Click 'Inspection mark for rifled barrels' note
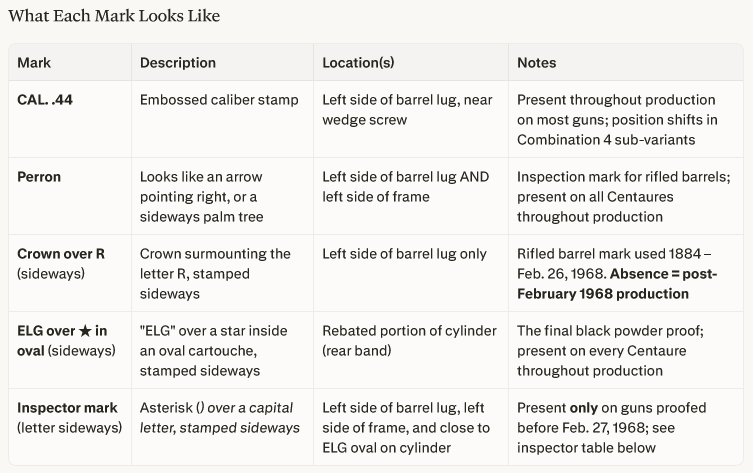Image resolution: width=753 pixels, height=473 pixels. [623, 177]
